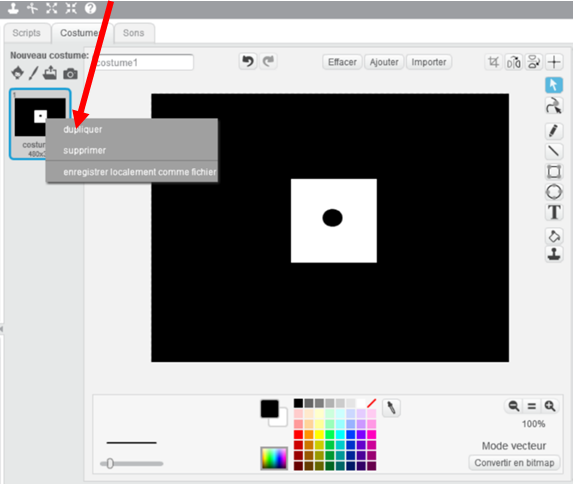This screenshot has height=484, width=573.
Task: Set costume center crosshair icon
Action: (554, 62)
